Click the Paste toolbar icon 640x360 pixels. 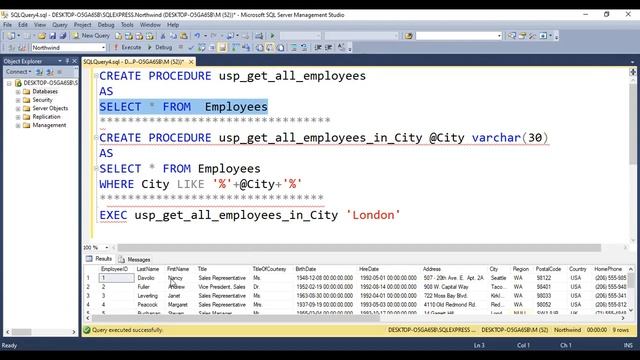[x=184, y=36]
